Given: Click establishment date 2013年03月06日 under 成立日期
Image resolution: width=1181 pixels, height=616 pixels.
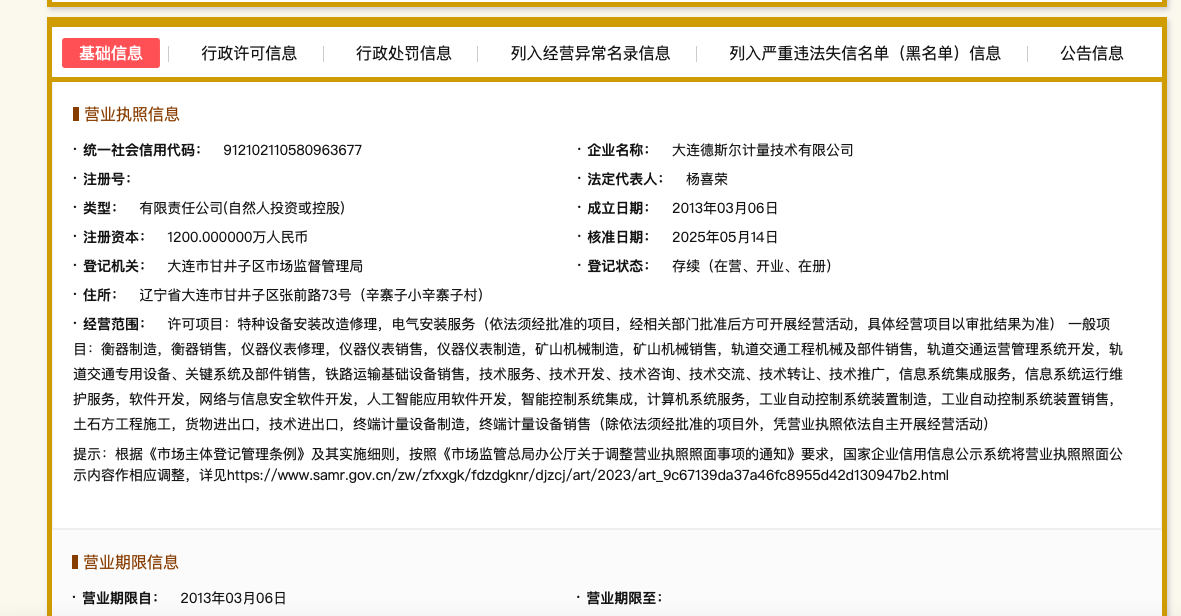Looking at the screenshot, I should coord(725,208).
